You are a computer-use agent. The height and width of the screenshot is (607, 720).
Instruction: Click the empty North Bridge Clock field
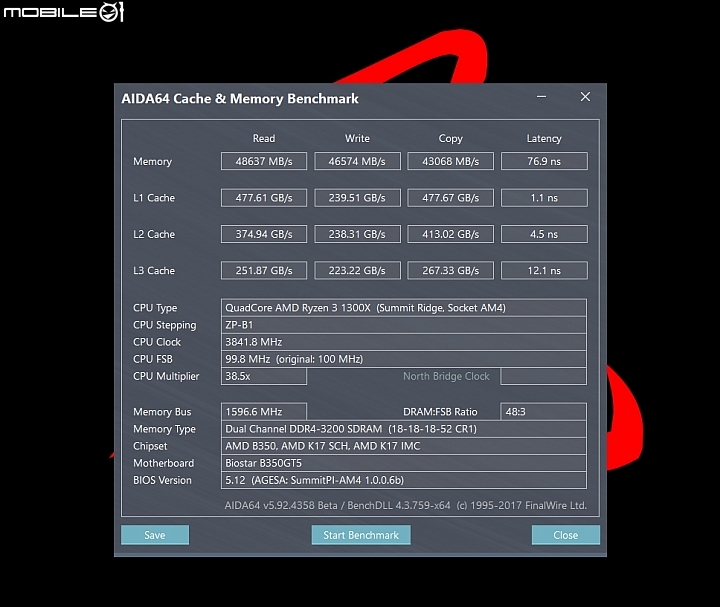coord(543,376)
